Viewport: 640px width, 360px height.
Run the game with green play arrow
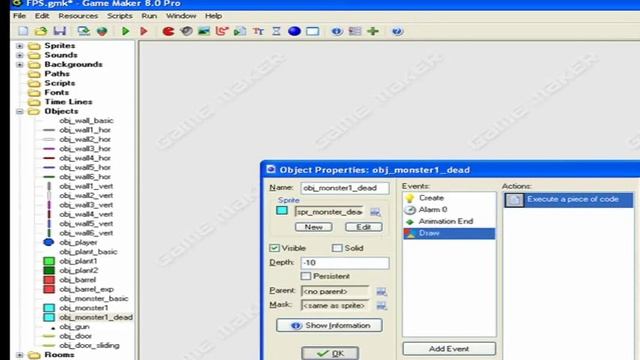(125, 31)
